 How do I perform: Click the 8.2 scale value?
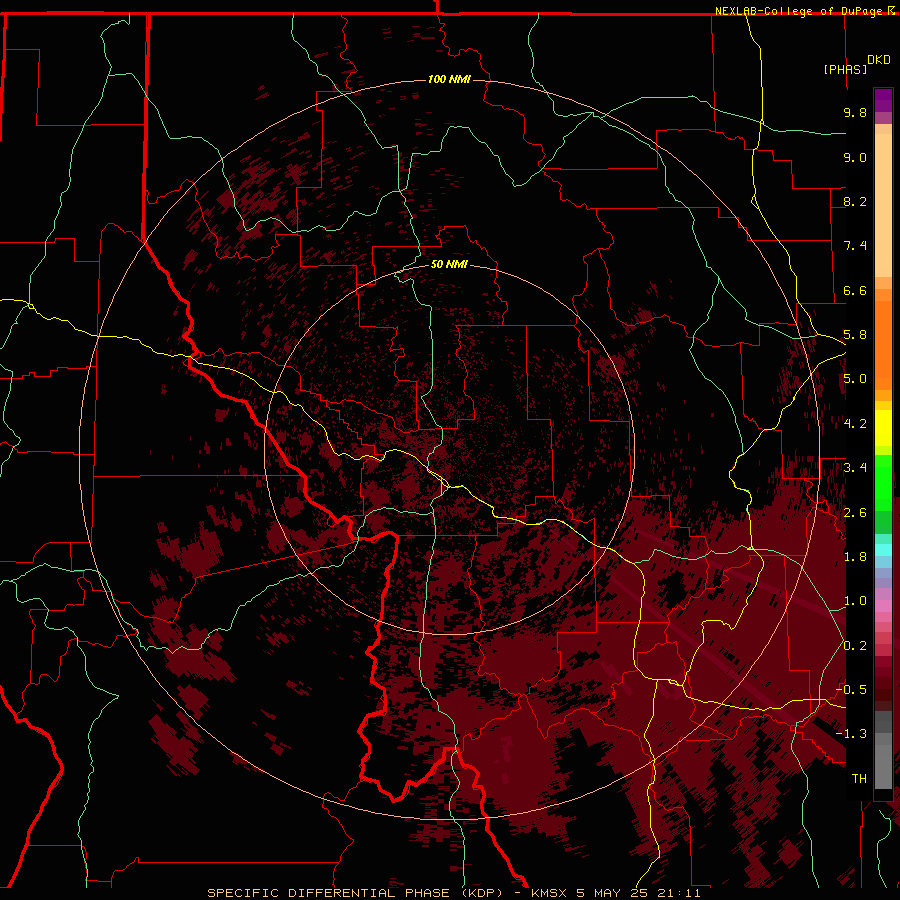(855, 201)
